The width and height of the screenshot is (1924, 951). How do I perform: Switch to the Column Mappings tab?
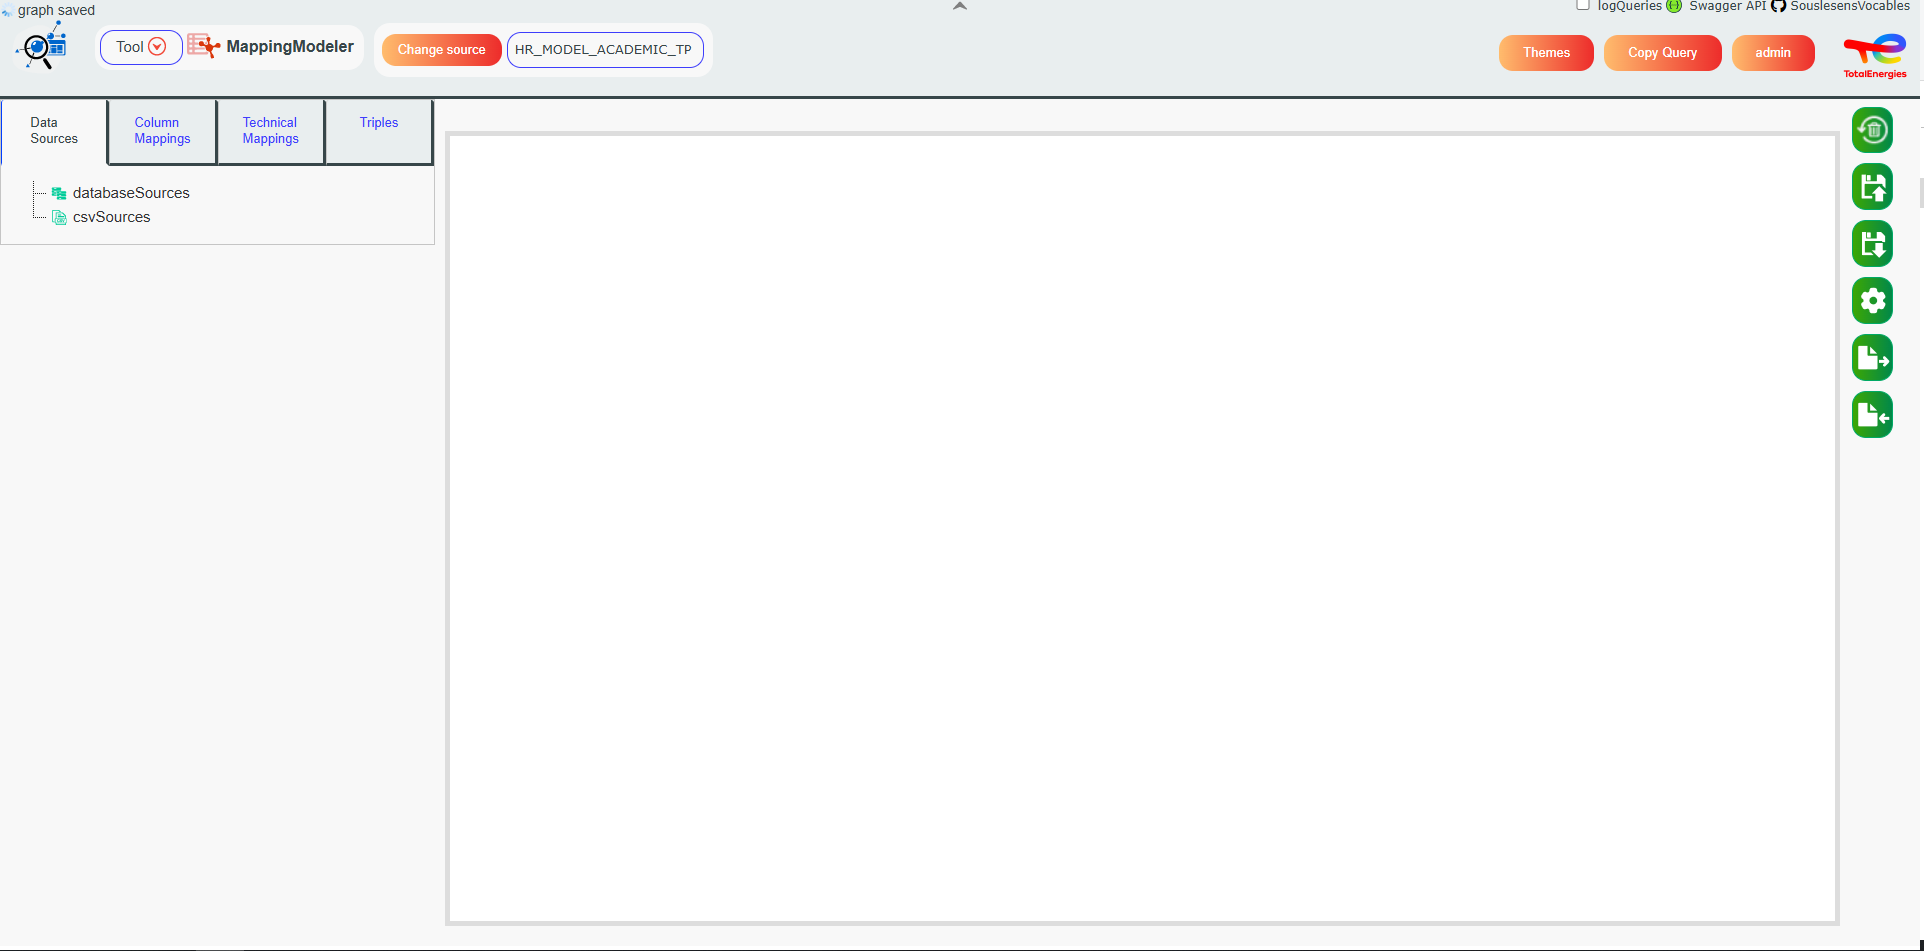(x=162, y=131)
